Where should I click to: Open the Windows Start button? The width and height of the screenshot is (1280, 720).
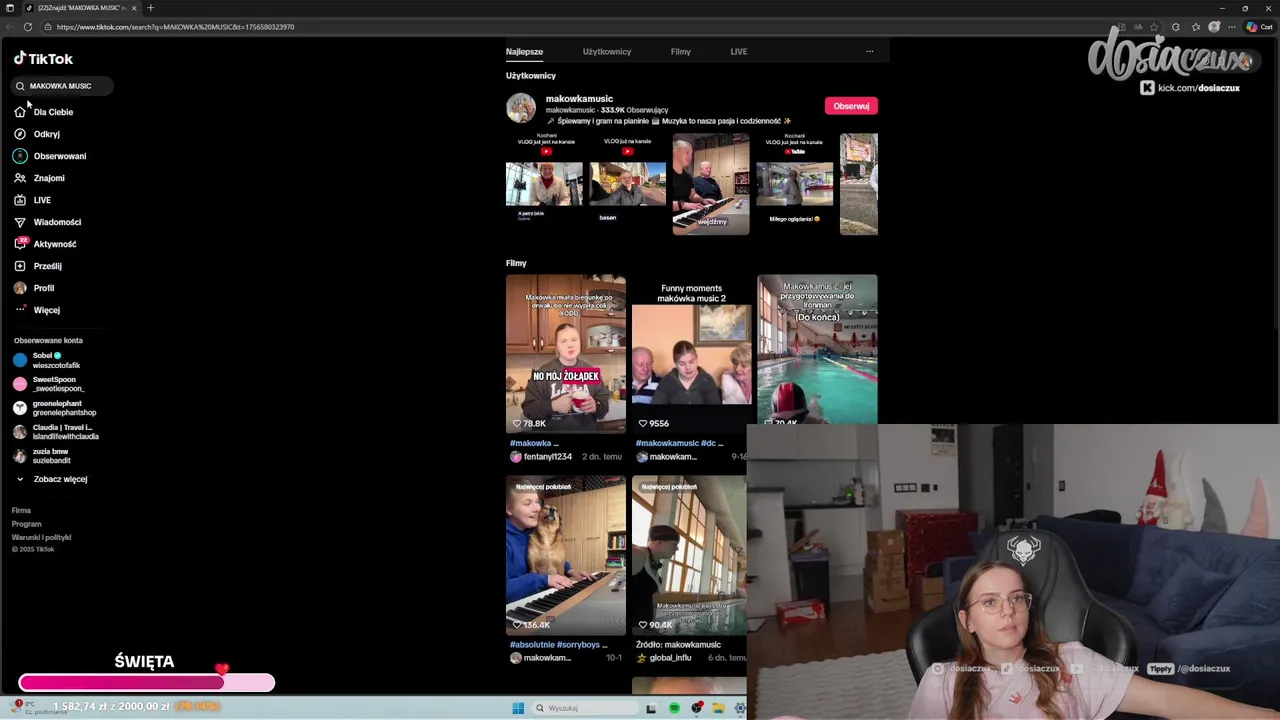pyautogui.click(x=518, y=708)
